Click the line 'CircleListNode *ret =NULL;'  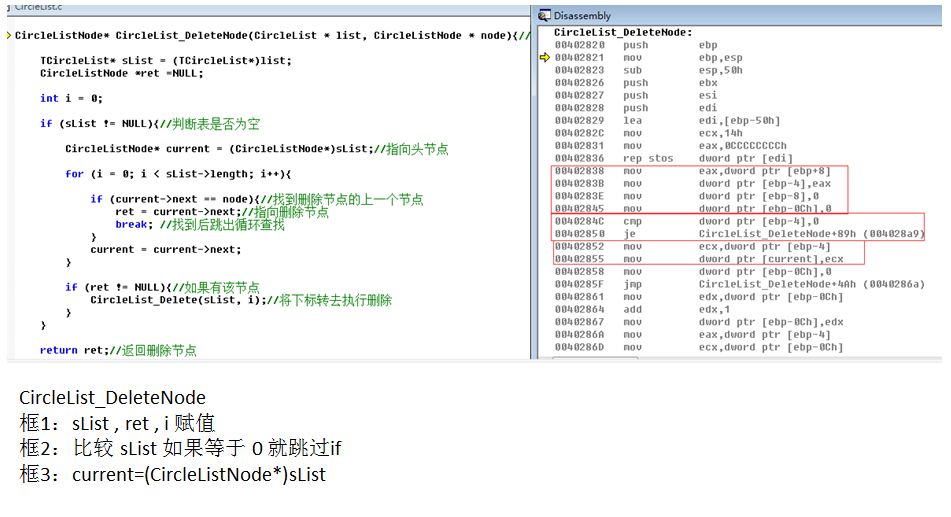coord(122,73)
